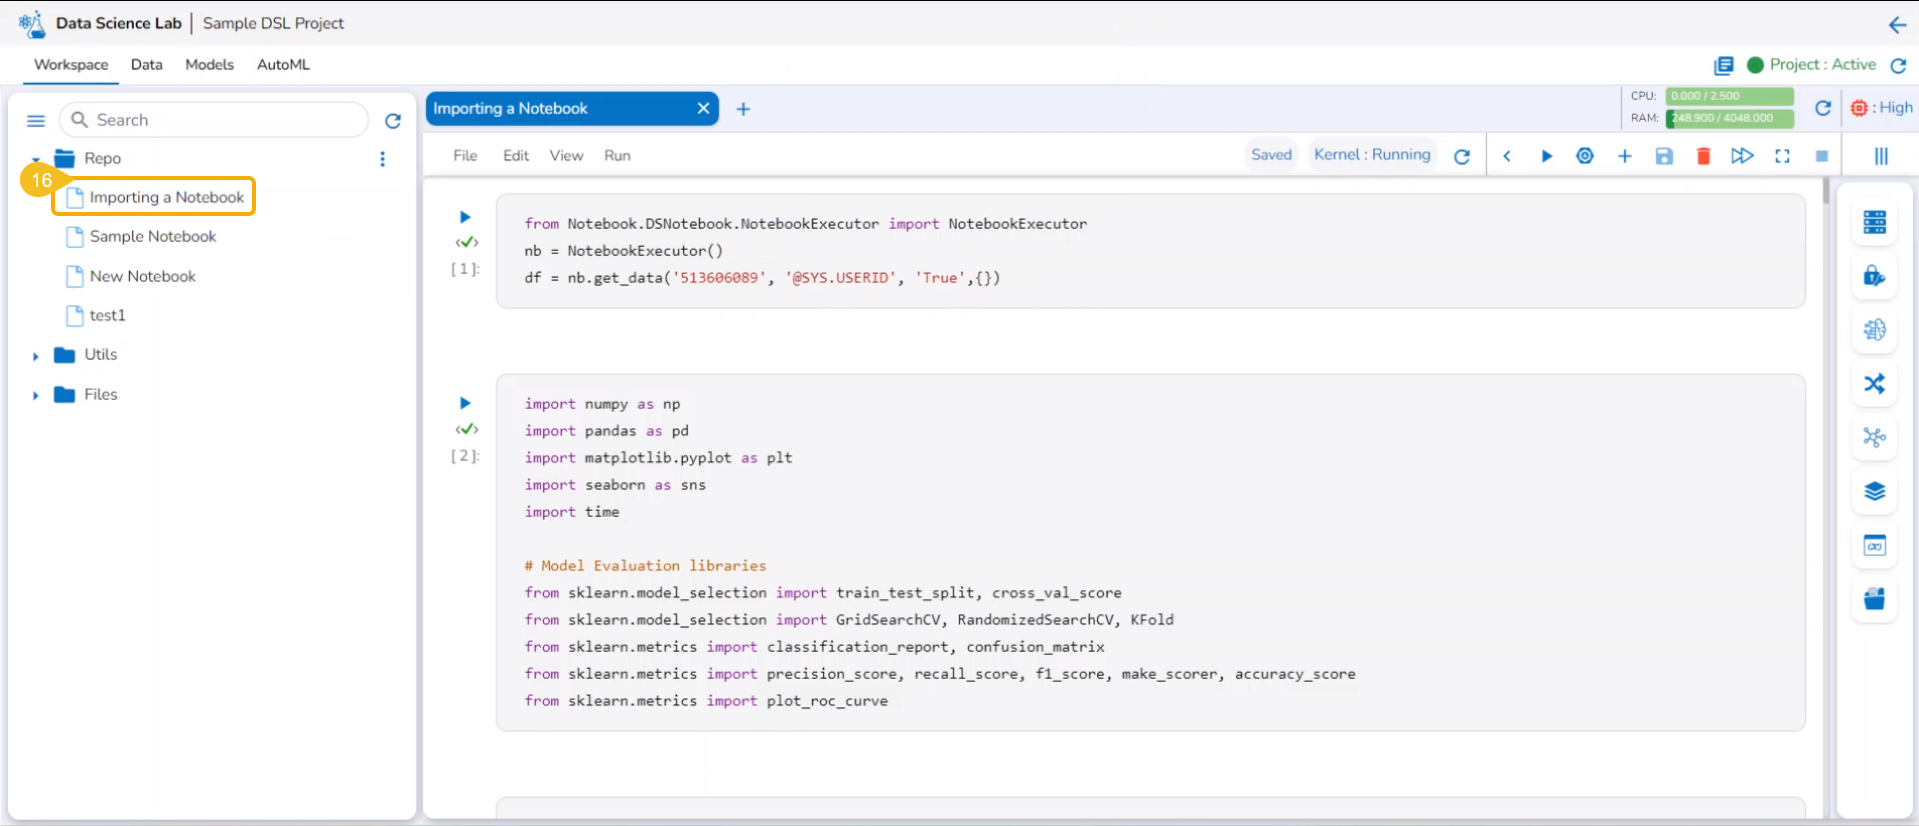Screen dimensions: 1919x826
Task: Open the Sample Notebook file
Action: click(152, 237)
